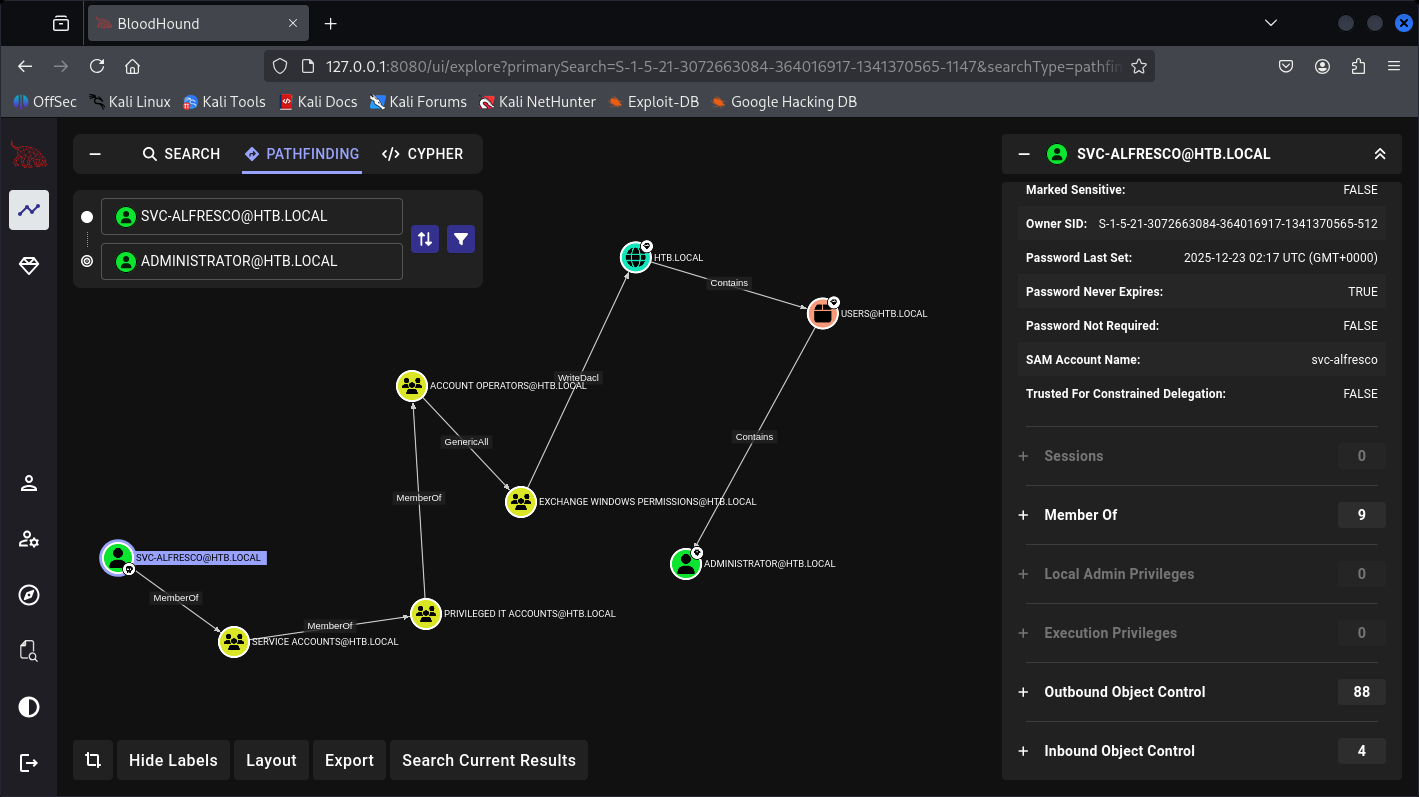This screenshot has width=1419, height=797.
Task: Expand Outbound Object Control section
Action: point(1023,692)
